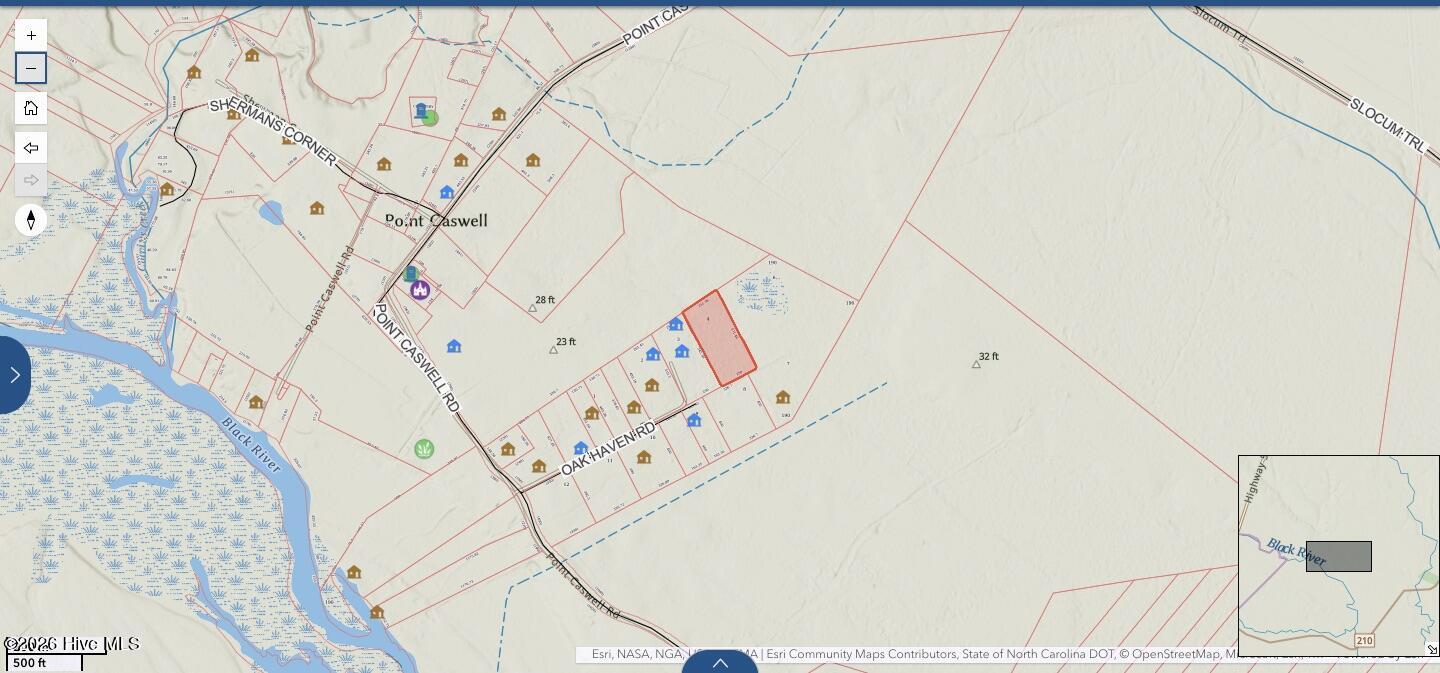Select the red highlighted parcel

(x=719, y=339)
